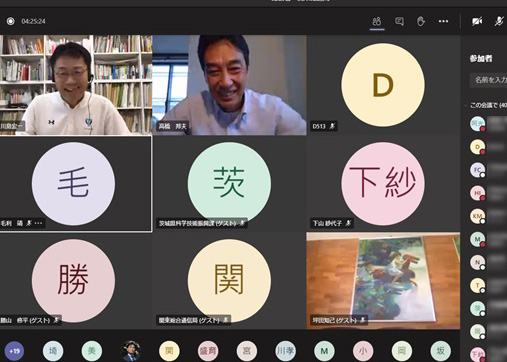
Task: Select the 埼 avatar in bottom strip
Action: 53,351
